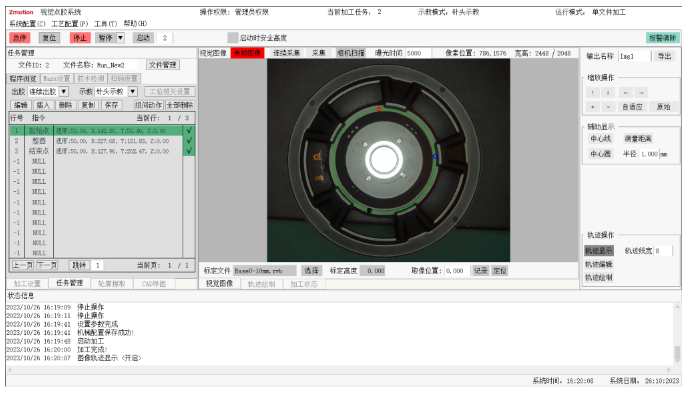This screenshot has width=691, height=399.
Task: Pan image right with the right arrow
Action: click(x=641, y=93)
